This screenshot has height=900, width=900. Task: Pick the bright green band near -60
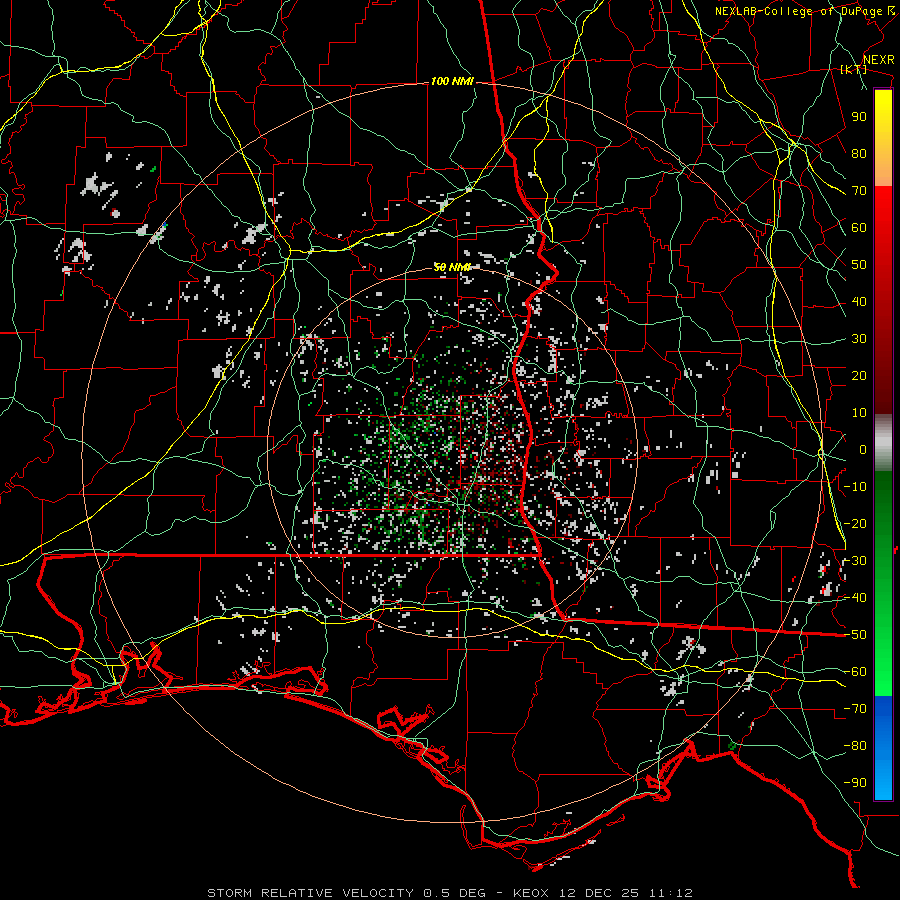pos(883,672)
